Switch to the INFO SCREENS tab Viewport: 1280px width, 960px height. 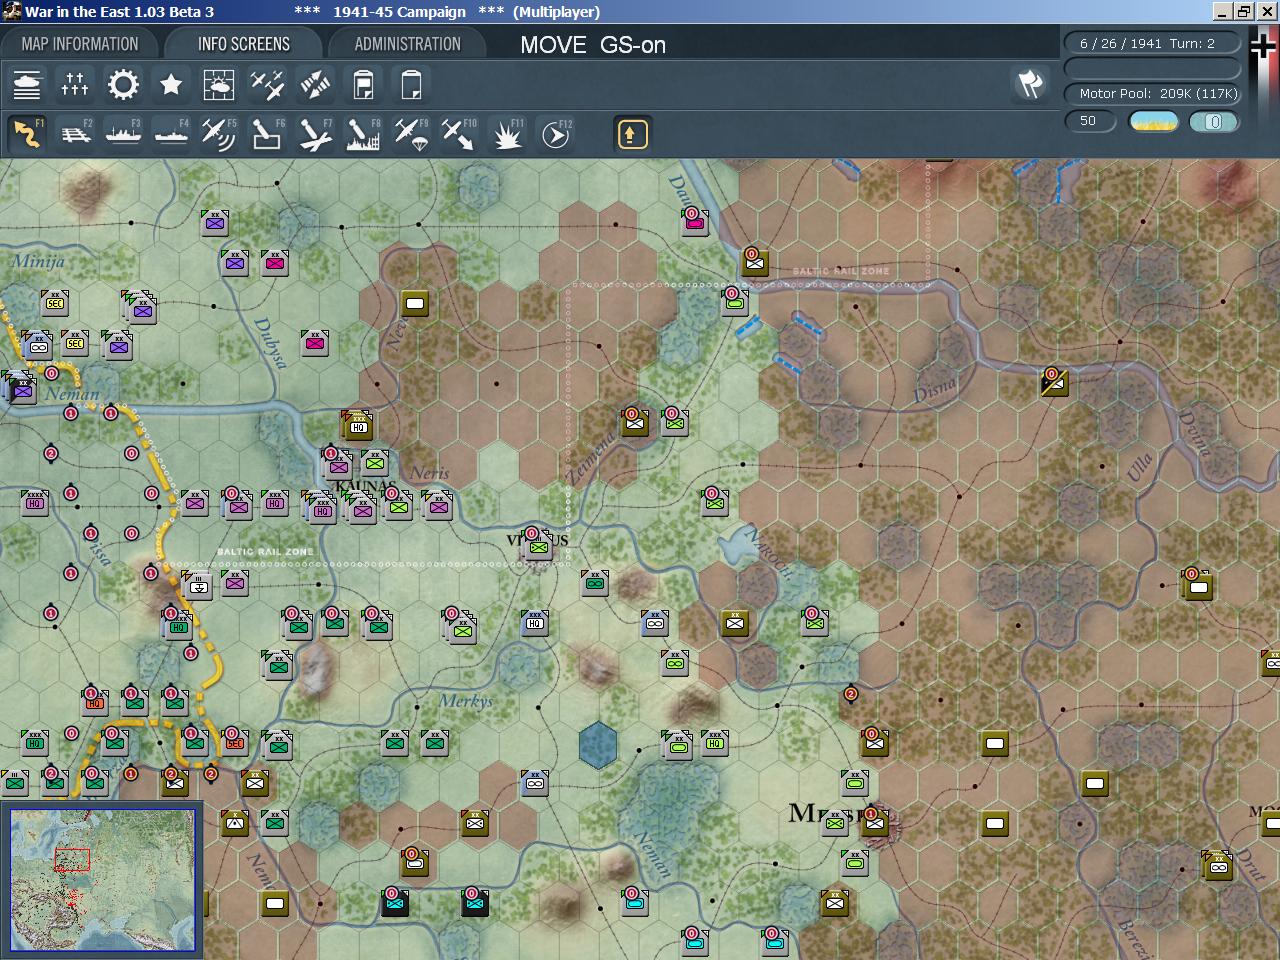click(x=244, y=44)
